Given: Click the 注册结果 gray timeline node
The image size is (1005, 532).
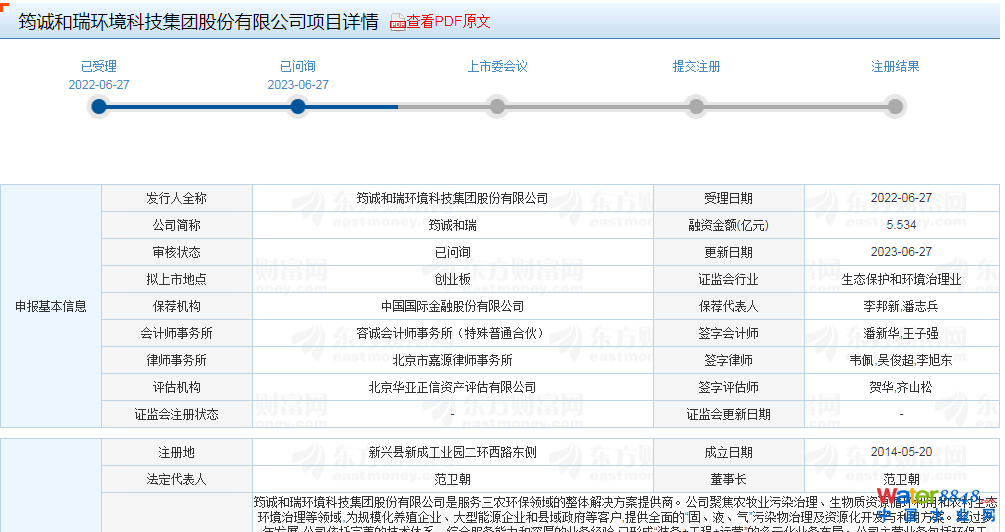Looking at the screenshot, I should pos(895,106).
